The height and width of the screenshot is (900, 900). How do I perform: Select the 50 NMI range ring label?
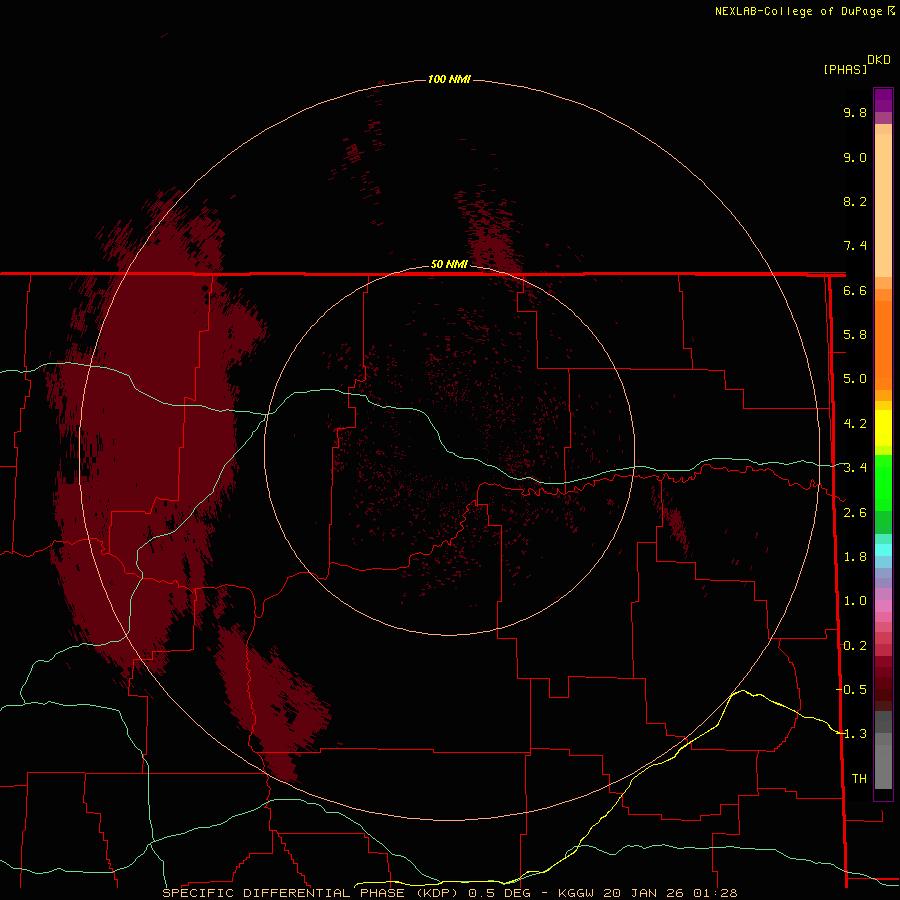[x=449, y=264]
